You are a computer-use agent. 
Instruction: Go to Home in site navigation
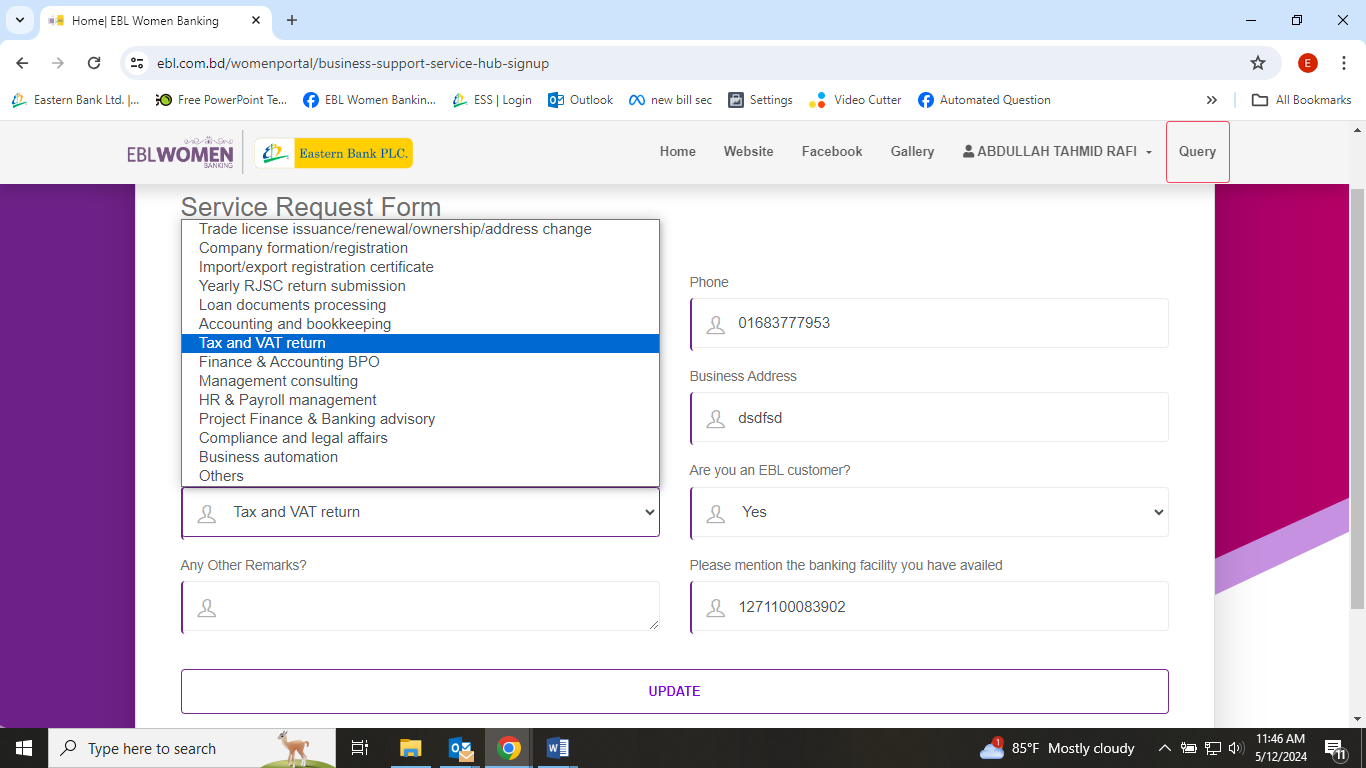pos(677,152)
